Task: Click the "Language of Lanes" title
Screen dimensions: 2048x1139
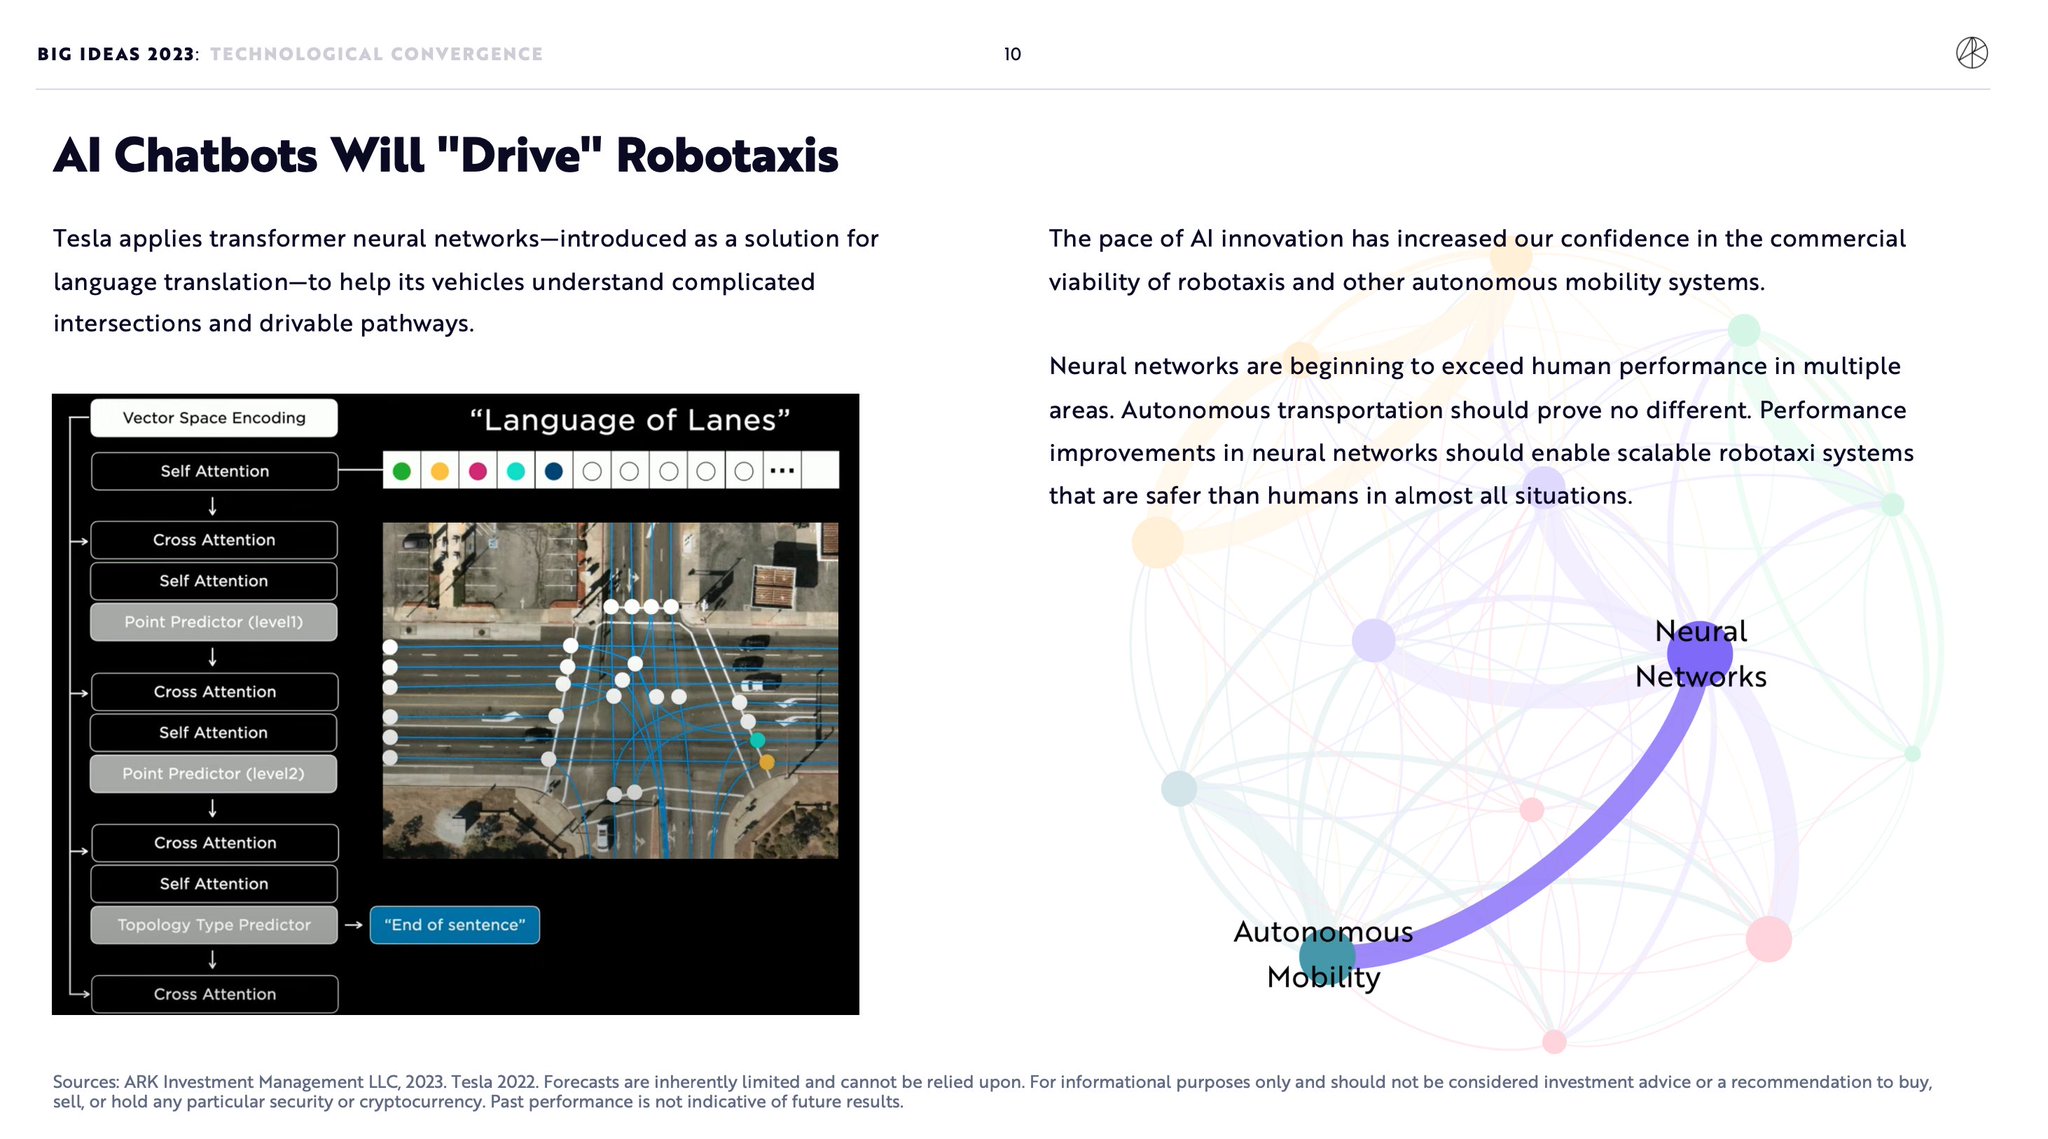Action: pos(630,420)
